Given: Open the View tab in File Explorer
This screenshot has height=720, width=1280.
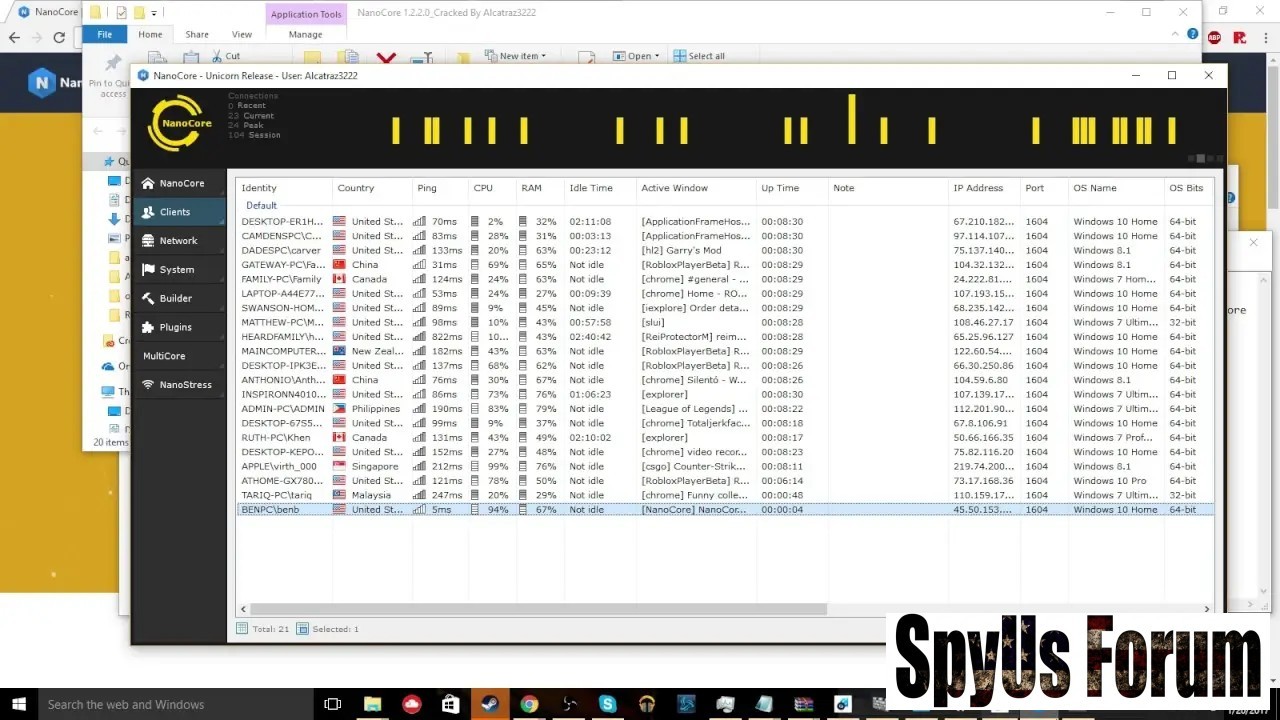Looking at the screenshot, I should tap(242, 34).
